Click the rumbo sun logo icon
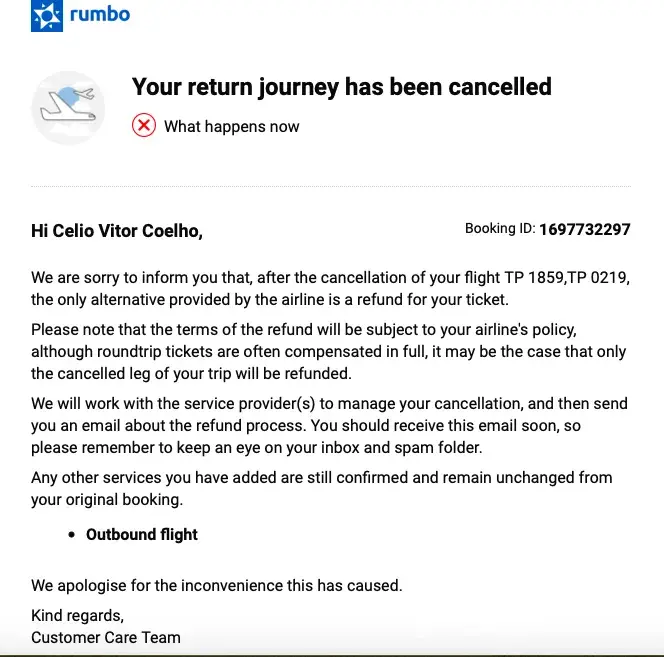The height and width of the screenshot is (657, 664). click(46, 16)
